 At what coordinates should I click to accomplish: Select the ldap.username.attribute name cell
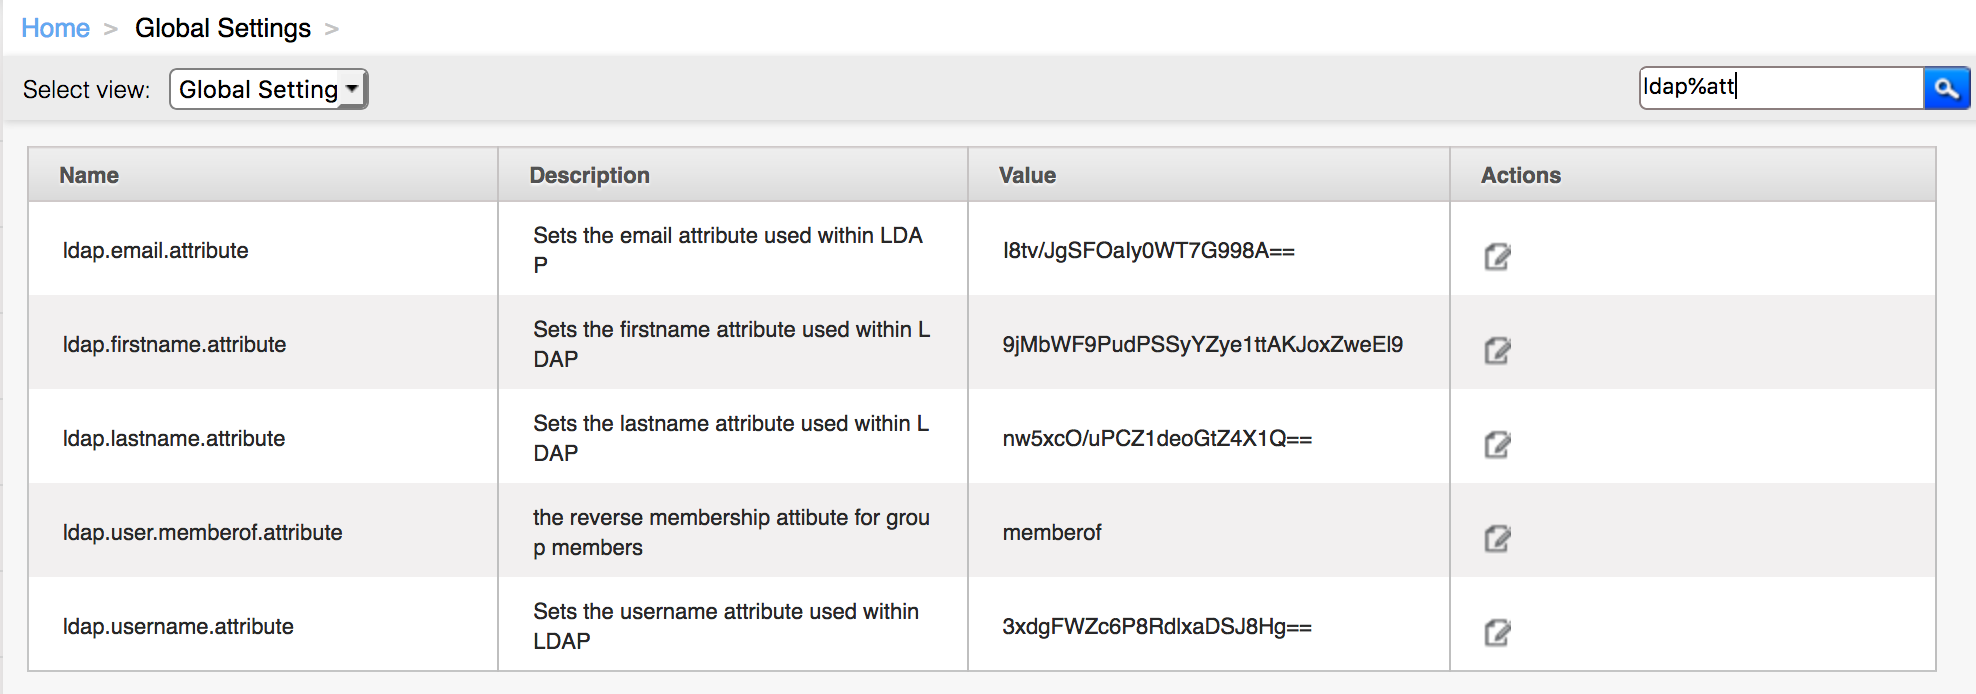[263, 625]
